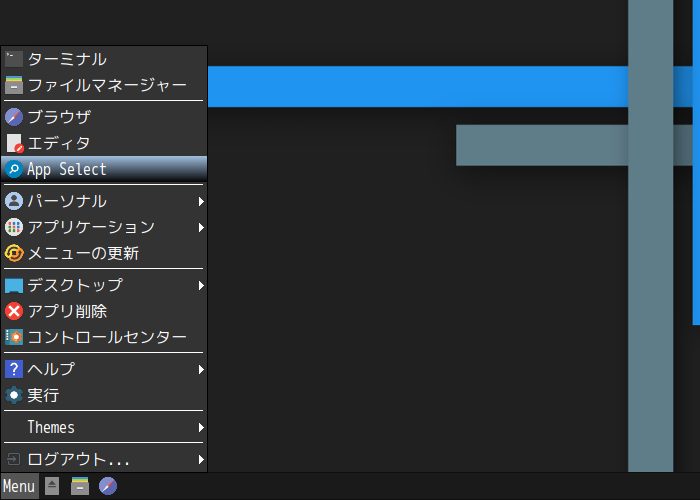
Task: Click the App Select magnifier icon
Action: [14, 169]
